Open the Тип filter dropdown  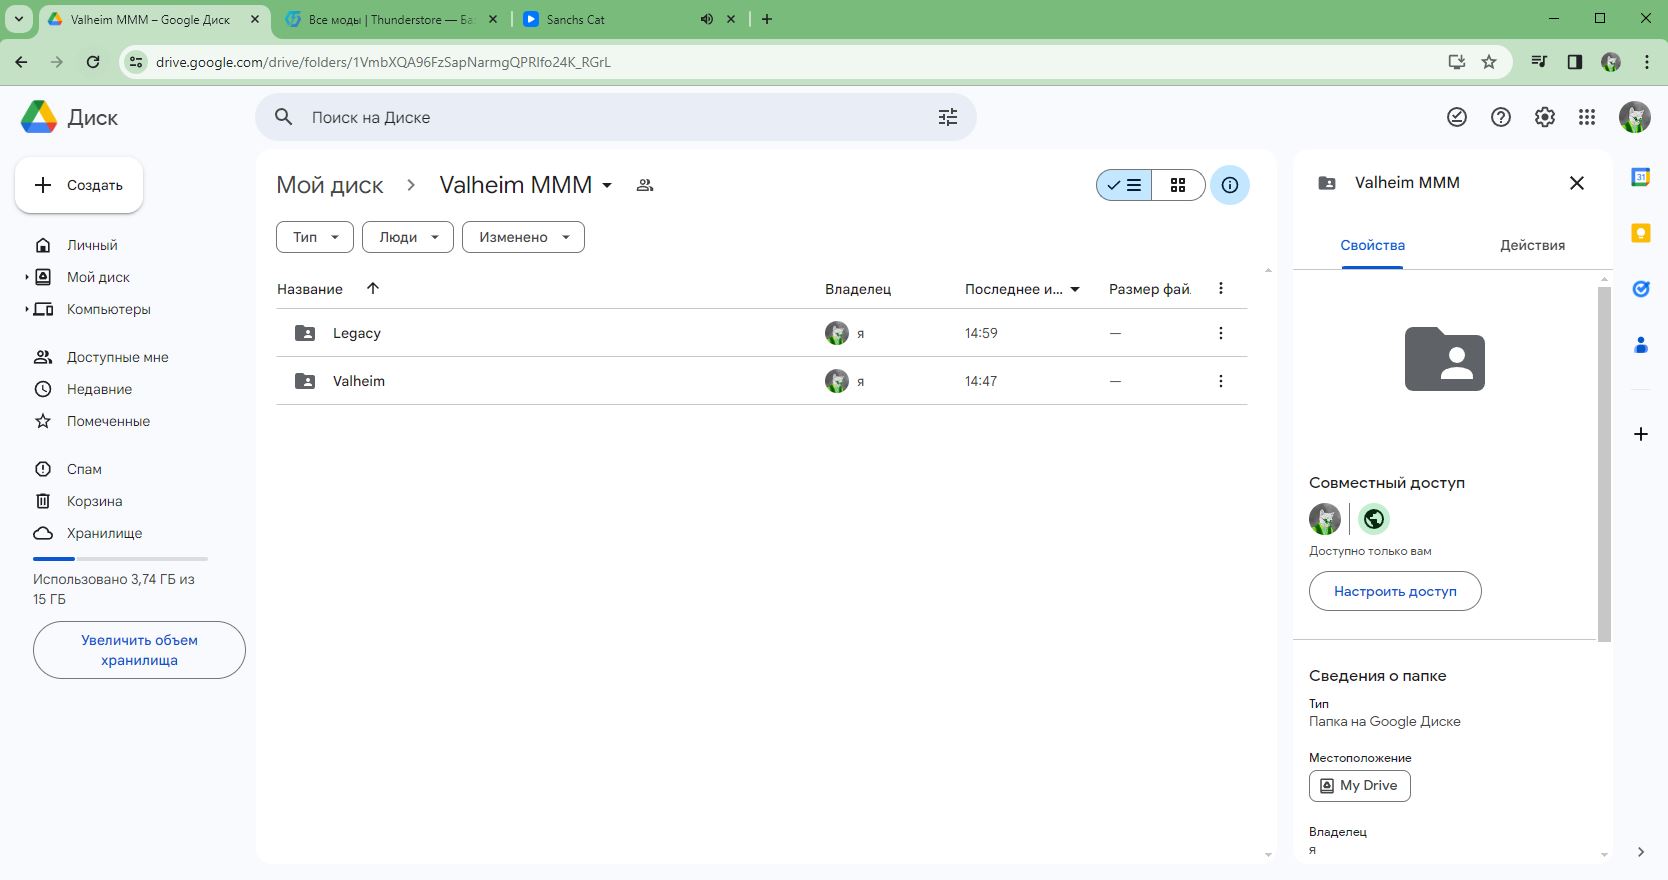coord(315,237)
